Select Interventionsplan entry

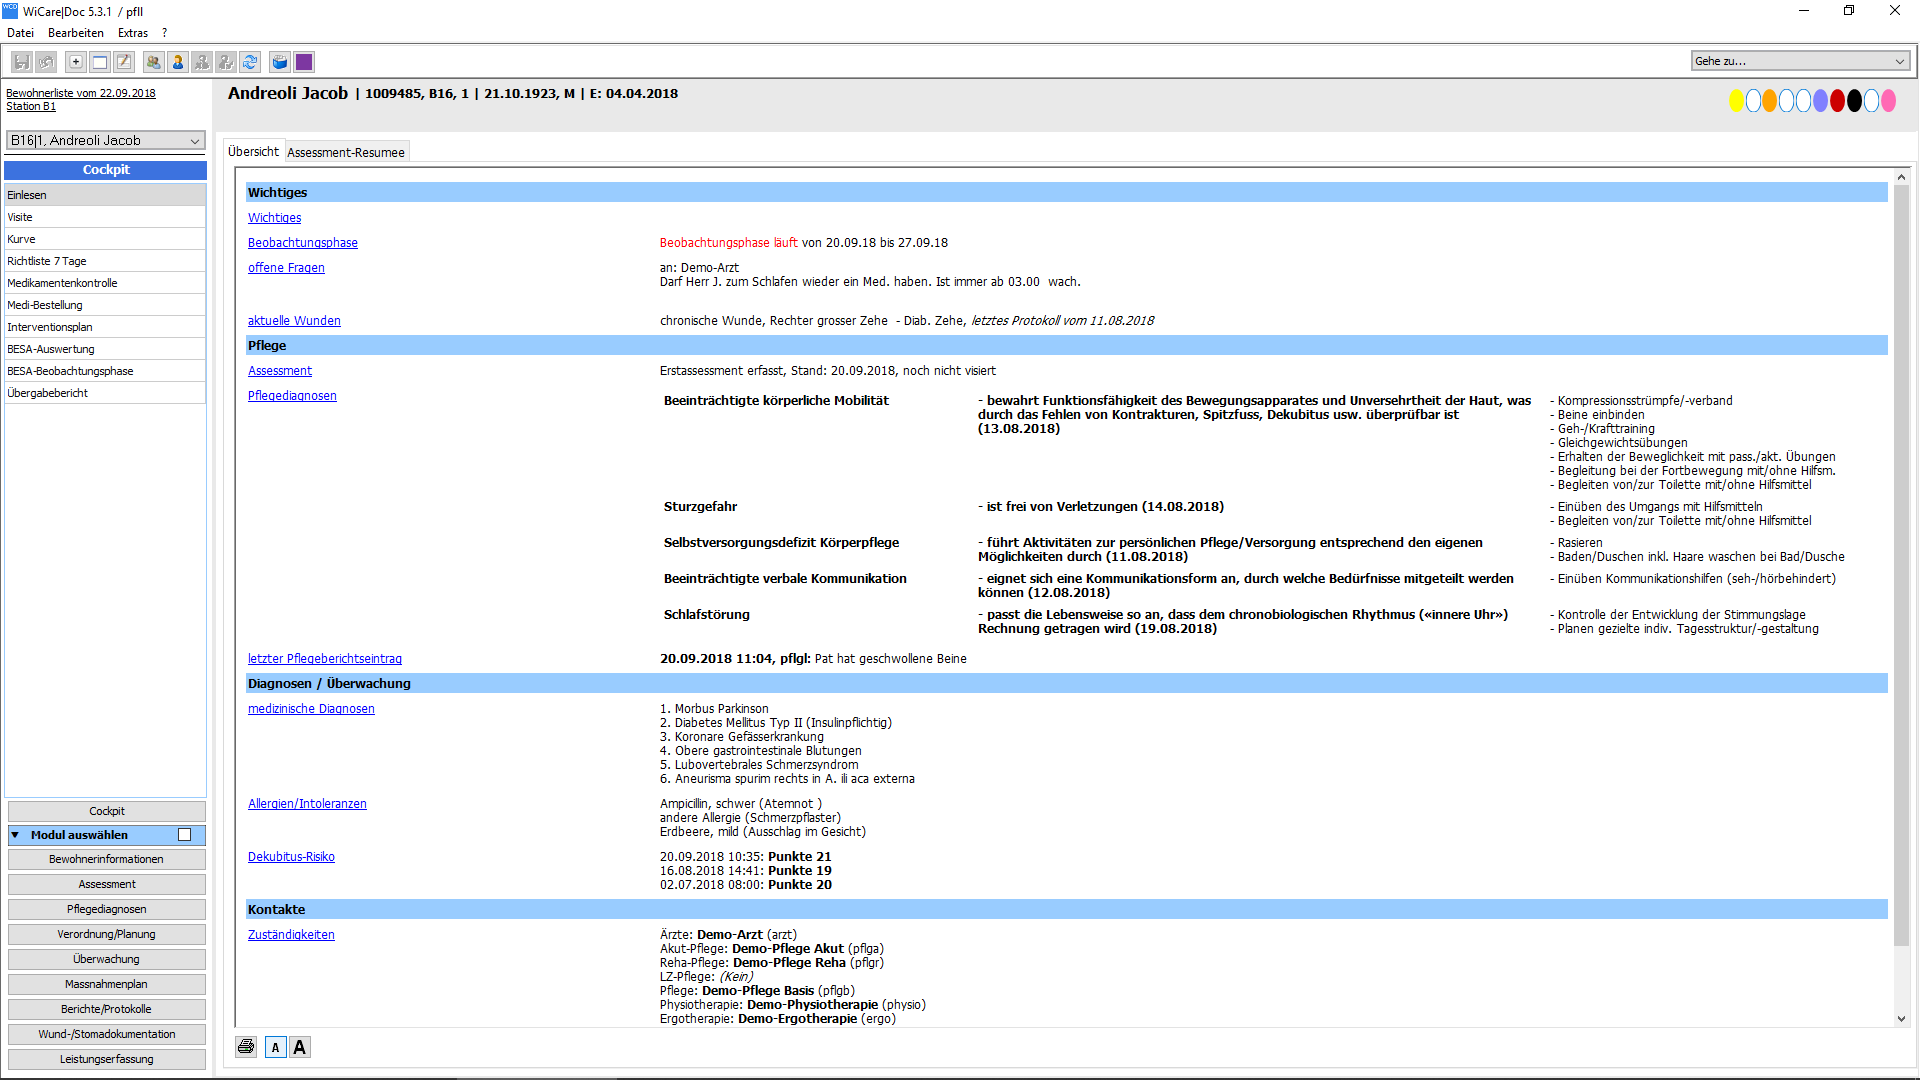[105, 327]
